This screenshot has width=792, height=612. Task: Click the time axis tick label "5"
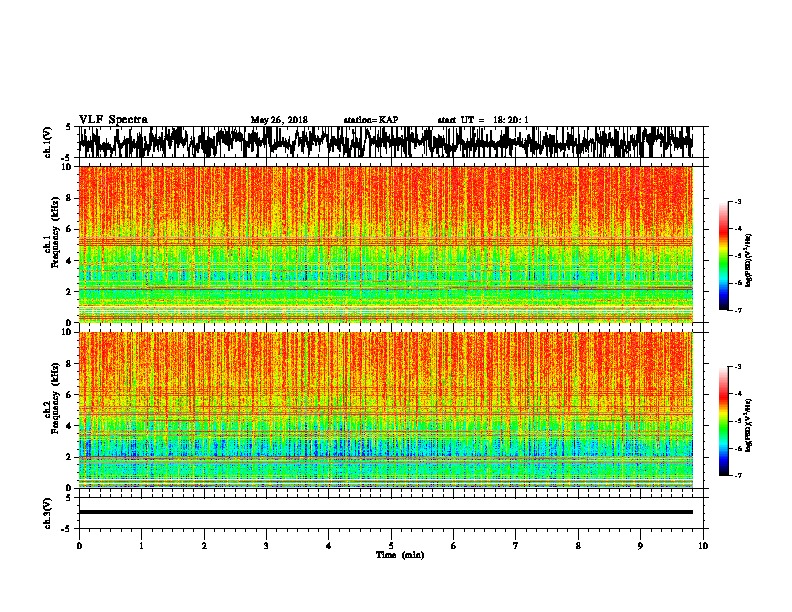point(391,546)
